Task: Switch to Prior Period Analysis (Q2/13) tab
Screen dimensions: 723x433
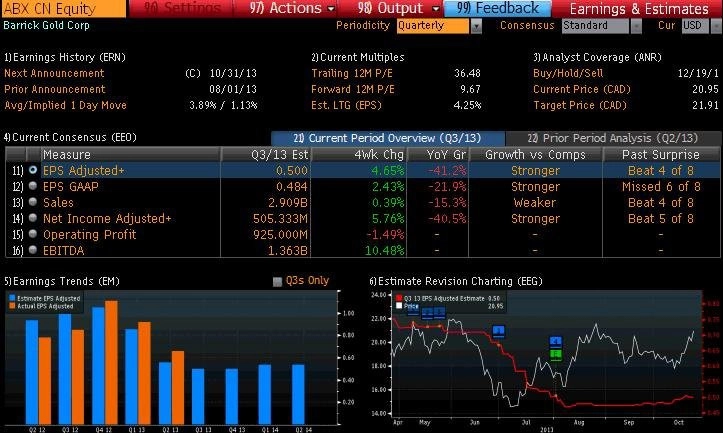Action: [613, 138]
